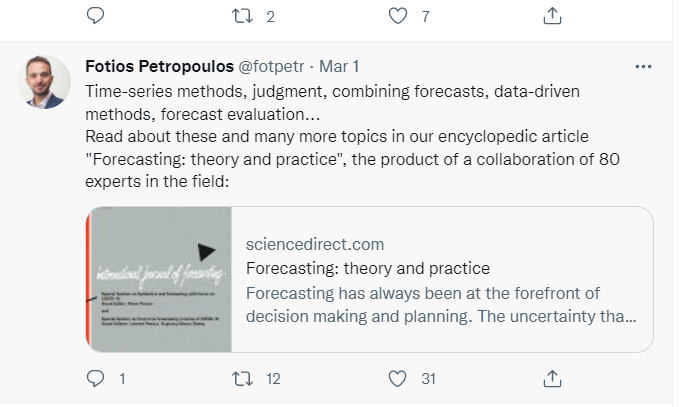Image resolution: width=697 pixels, height=407 pixels.
Task: Open Fotios Petropoulos profile picture
Action: [44, 83]
